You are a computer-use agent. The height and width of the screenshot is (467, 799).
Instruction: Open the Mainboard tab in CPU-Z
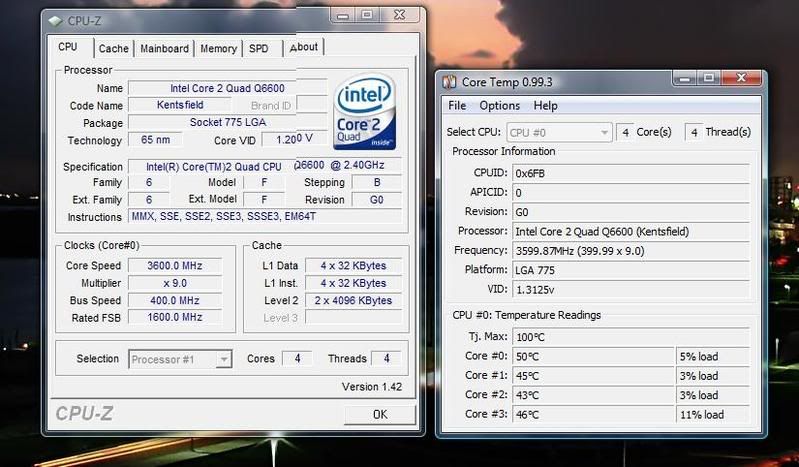(164, 48)
